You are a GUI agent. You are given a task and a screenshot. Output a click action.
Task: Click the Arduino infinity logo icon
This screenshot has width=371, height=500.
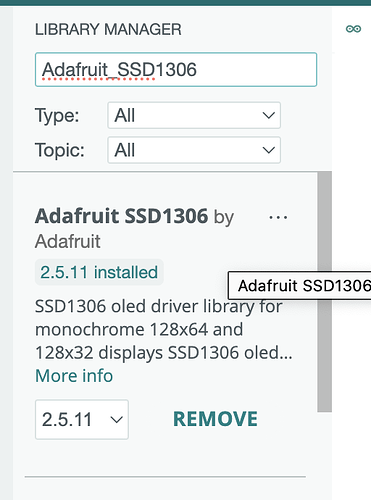pos(353,29)
